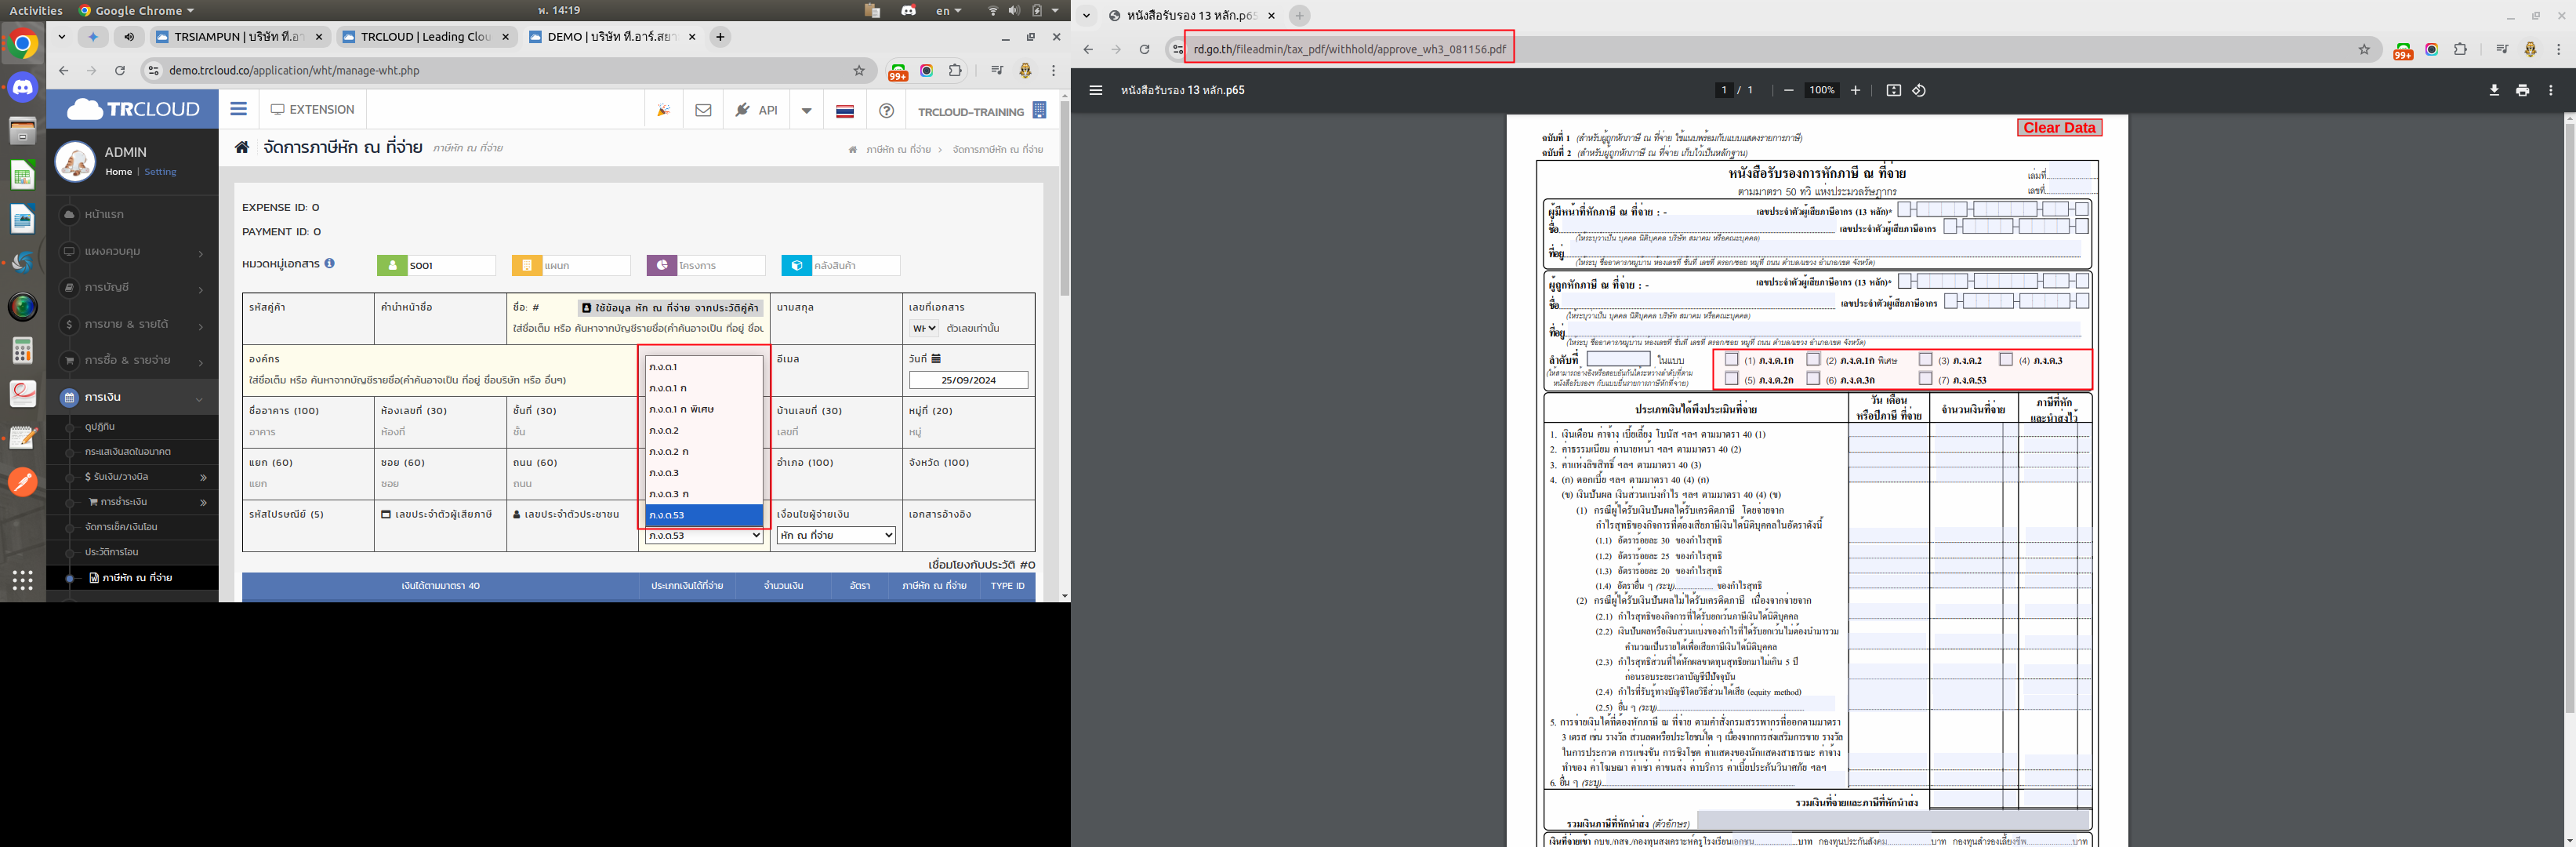Click the ภ.ง.ด.53 tax form select box
The height and width of the screenshot is (847, 2576).
coord(704,535)
